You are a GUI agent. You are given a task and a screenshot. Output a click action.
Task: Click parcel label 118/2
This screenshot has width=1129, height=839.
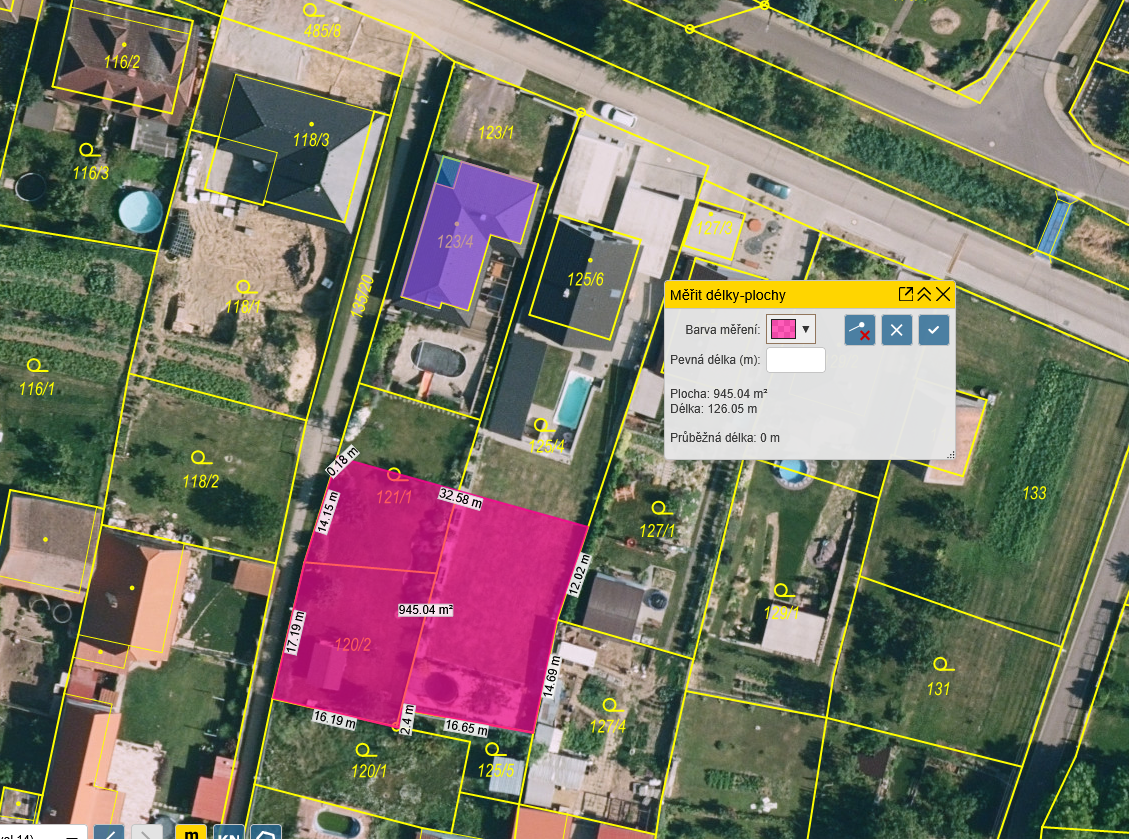point(200,481)
